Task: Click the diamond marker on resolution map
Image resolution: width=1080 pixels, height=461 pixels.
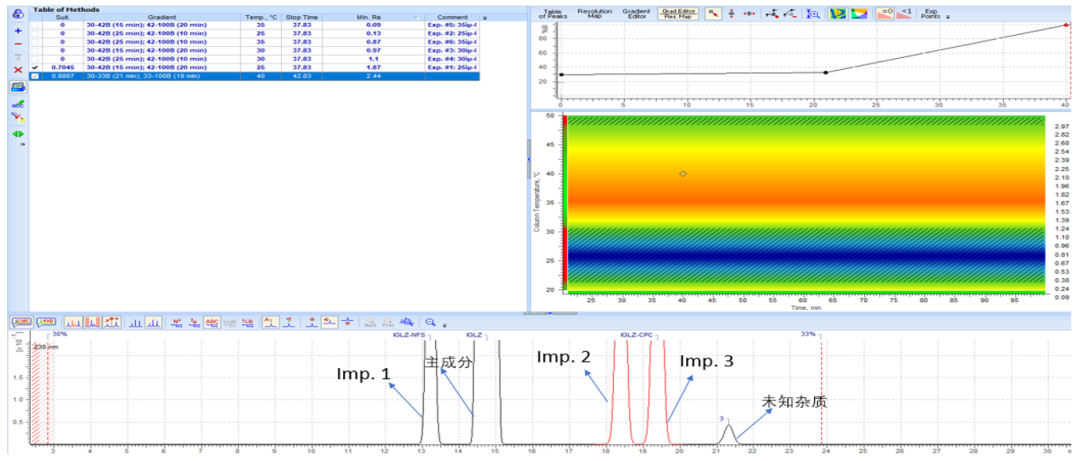Action: pos(683,174)
